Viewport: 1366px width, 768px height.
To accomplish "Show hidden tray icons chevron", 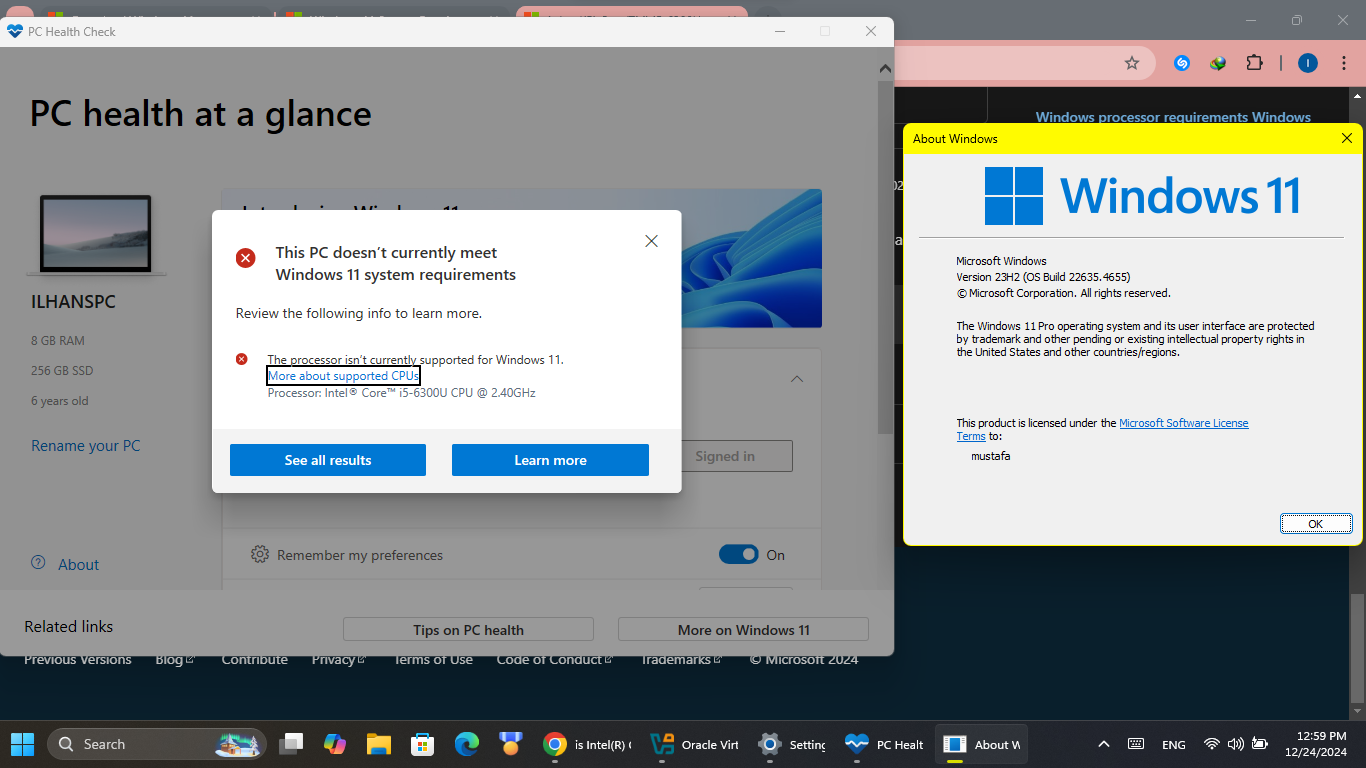I will tap(1104, 744).
